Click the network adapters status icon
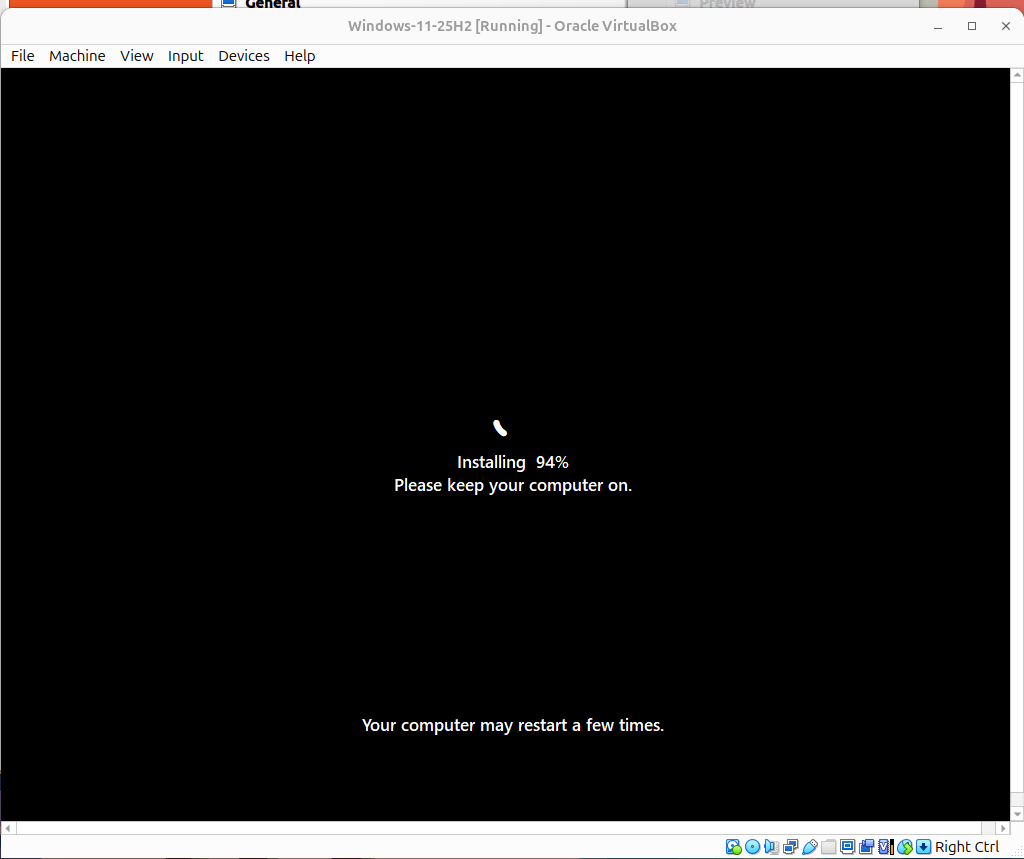The width and height of the screenshot is (1024, 859). [790, 846]
